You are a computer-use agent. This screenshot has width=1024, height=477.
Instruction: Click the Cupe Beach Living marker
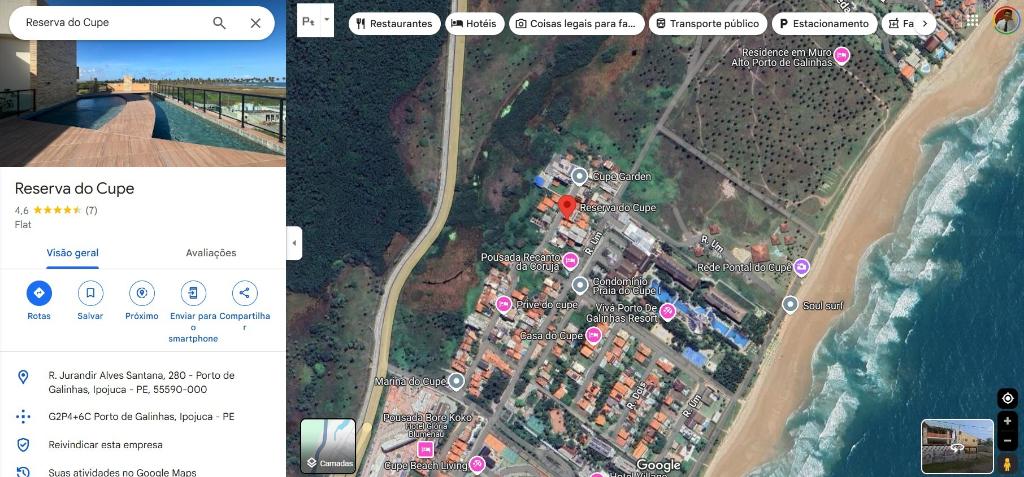point(477,465)
